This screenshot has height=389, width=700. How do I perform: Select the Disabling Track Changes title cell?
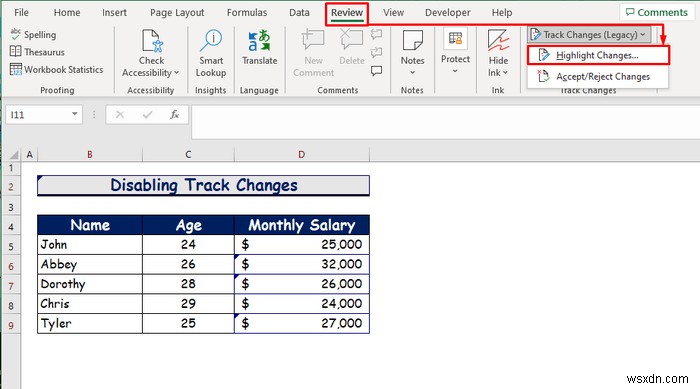coord(203,185)
